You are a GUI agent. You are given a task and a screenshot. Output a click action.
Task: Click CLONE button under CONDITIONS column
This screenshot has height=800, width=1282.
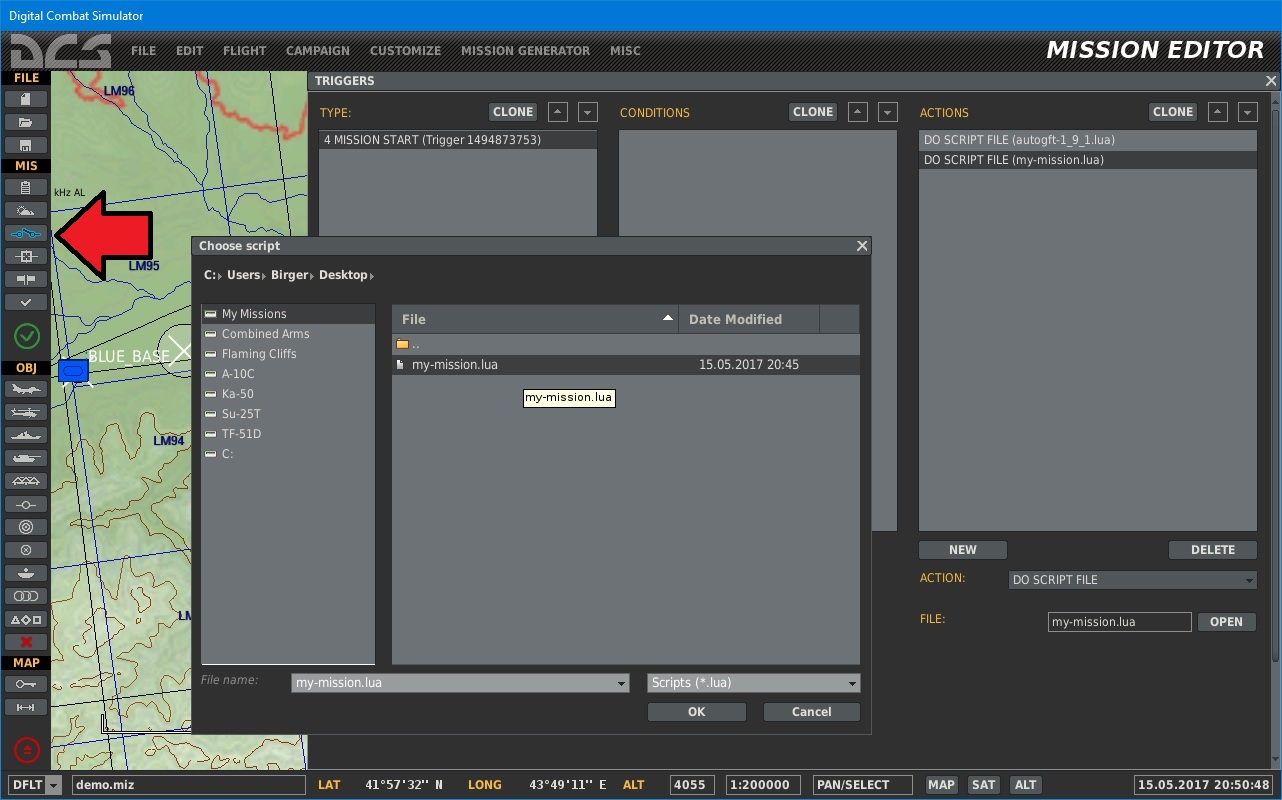[813, 112]
